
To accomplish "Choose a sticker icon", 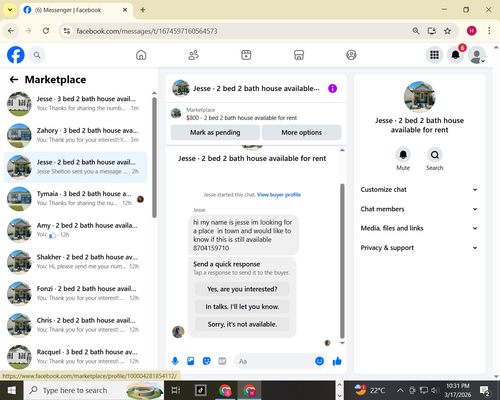I will [x=207, y=361].
